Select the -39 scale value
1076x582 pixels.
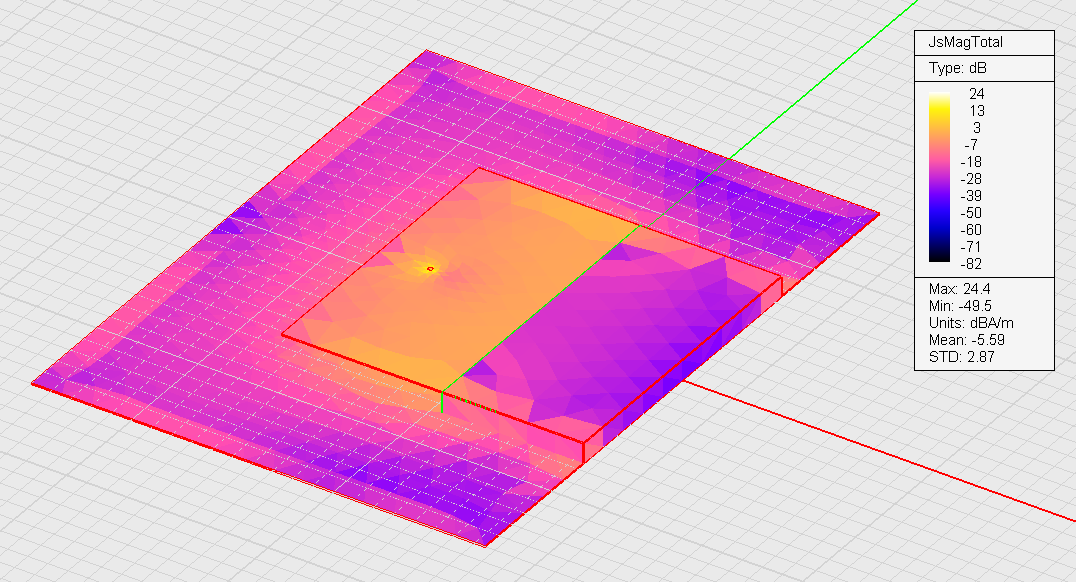click(971, 196)
